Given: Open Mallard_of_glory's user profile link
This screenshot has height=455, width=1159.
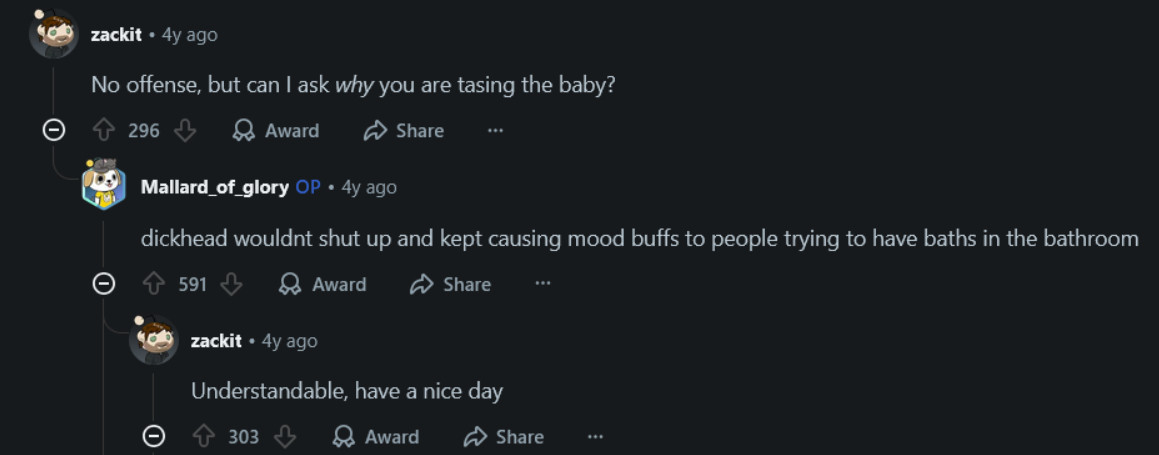Looking at the screenshot, I should [215, 187].
